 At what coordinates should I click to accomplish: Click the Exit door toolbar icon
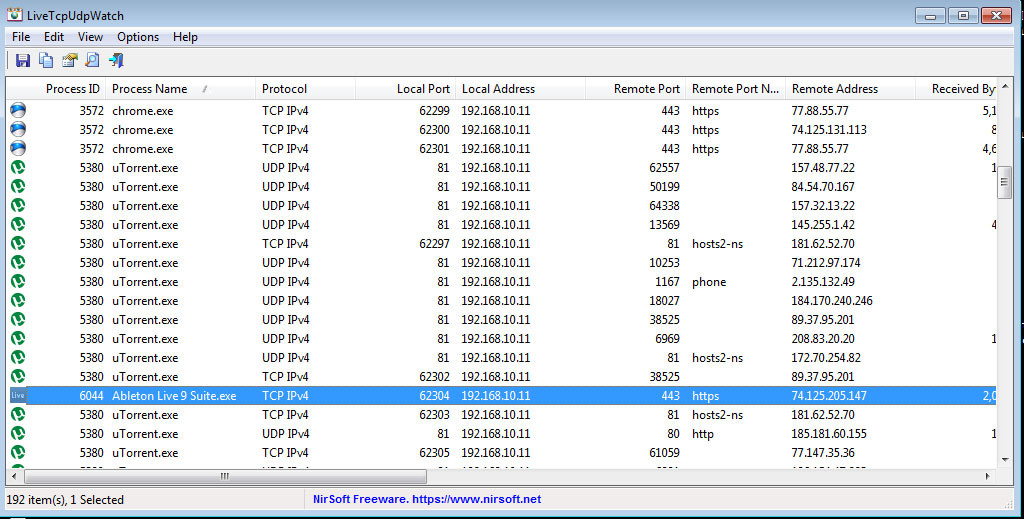point(116,61)
